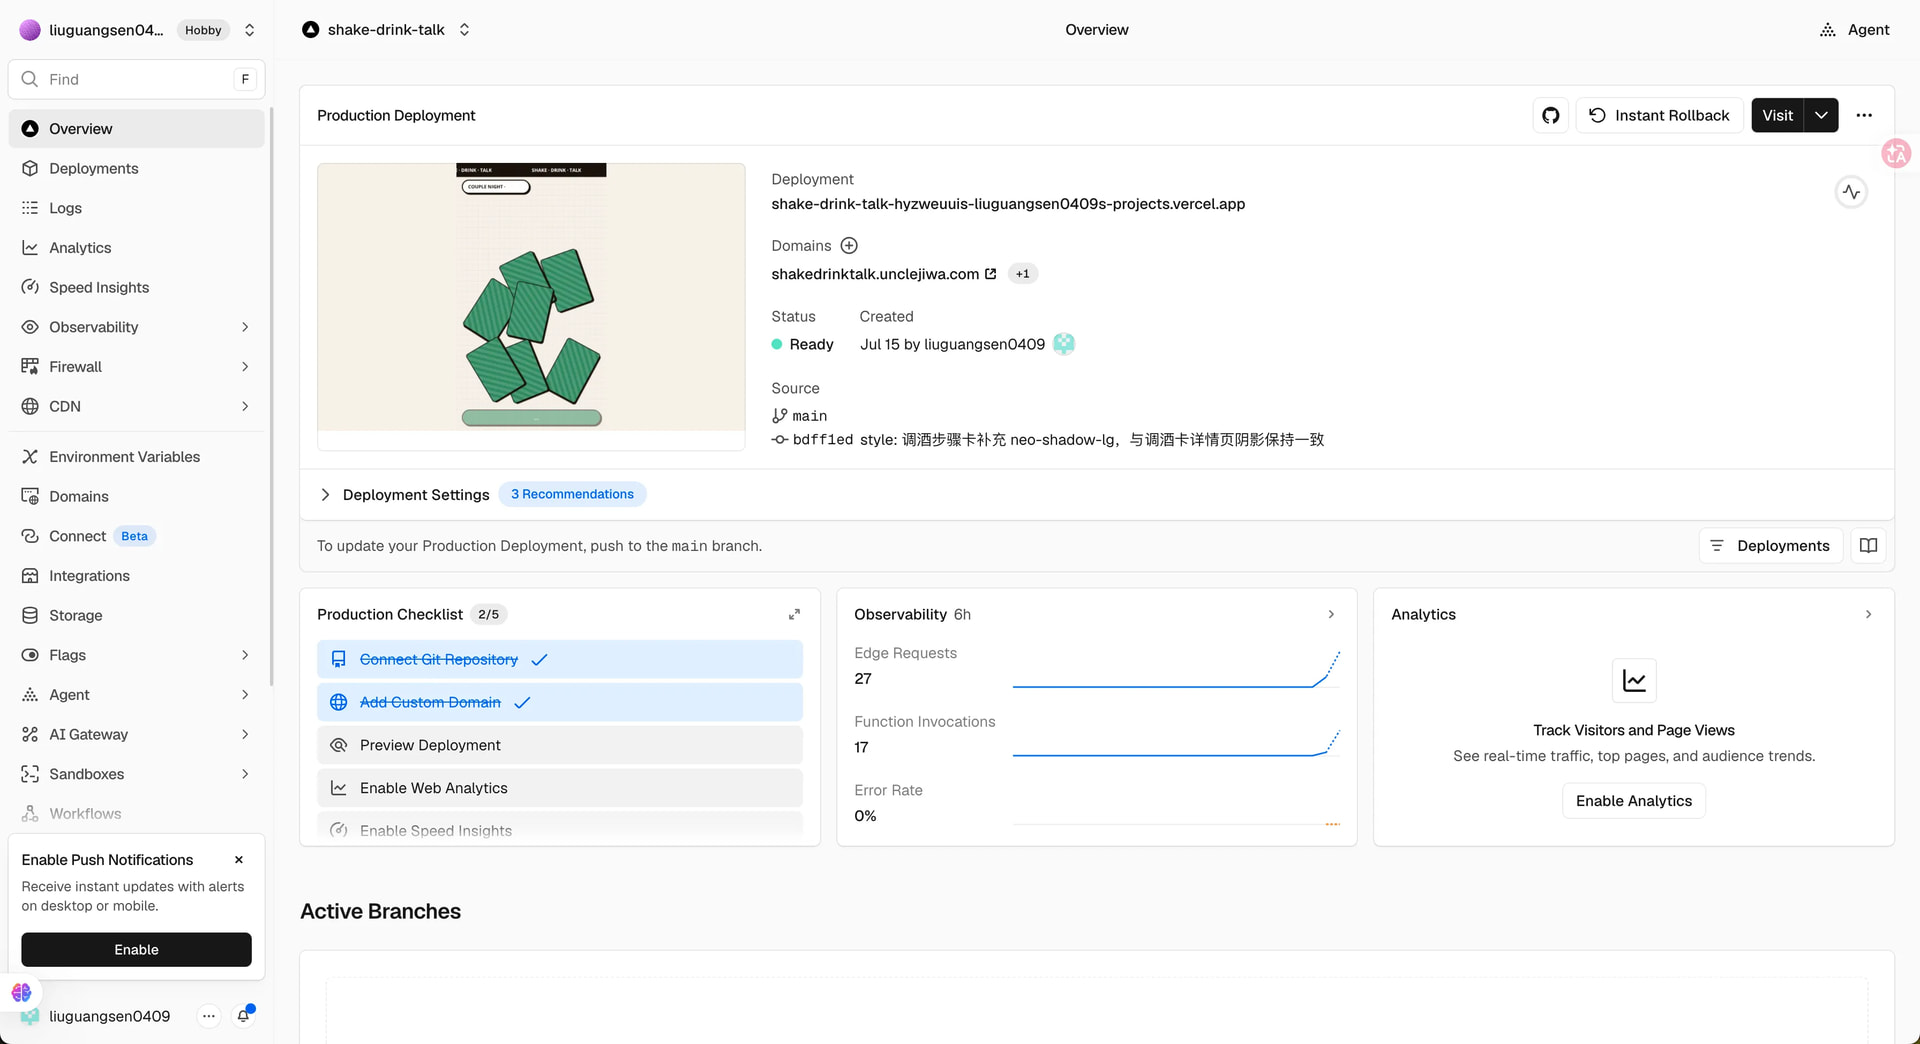Open Connect Beta page
Screen dimensions: 1920x1044
point(136,536)
